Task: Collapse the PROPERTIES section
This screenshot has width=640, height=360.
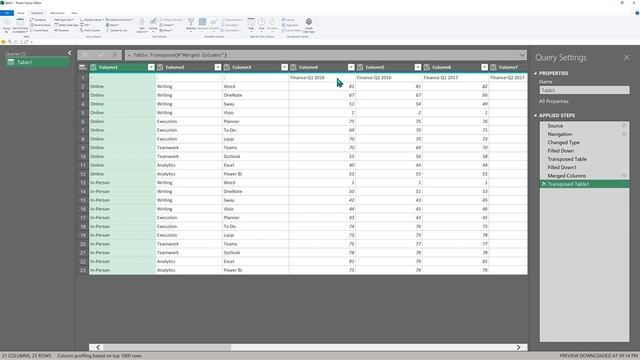Action: [536, 73]
